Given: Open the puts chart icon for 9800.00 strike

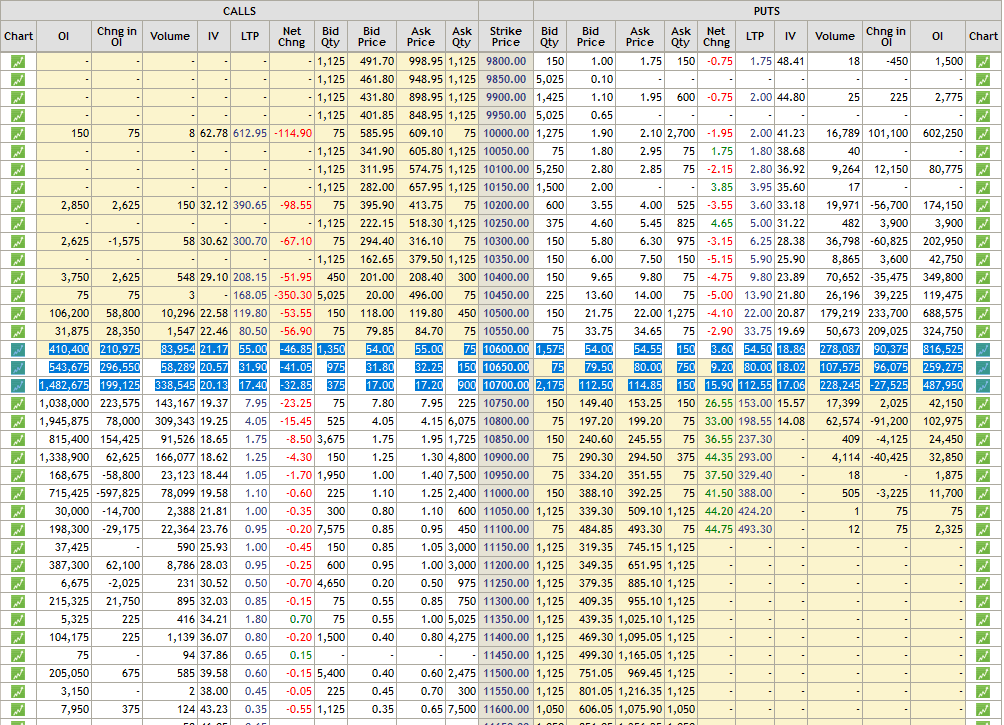Looking at the screenshot, I should [x=983, y=61].
